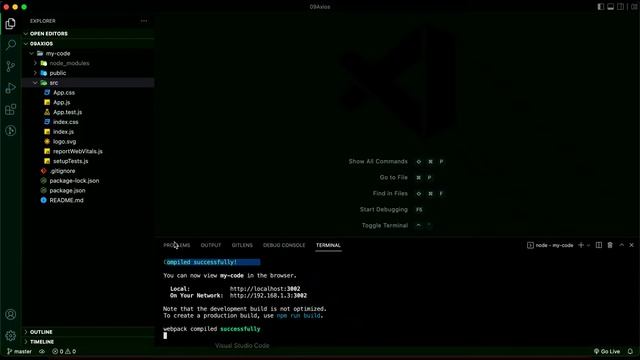The height and width of the screenshot is (360, 640).
Task: Switch to the GitLens tab
Action: (x=242, y=245)
